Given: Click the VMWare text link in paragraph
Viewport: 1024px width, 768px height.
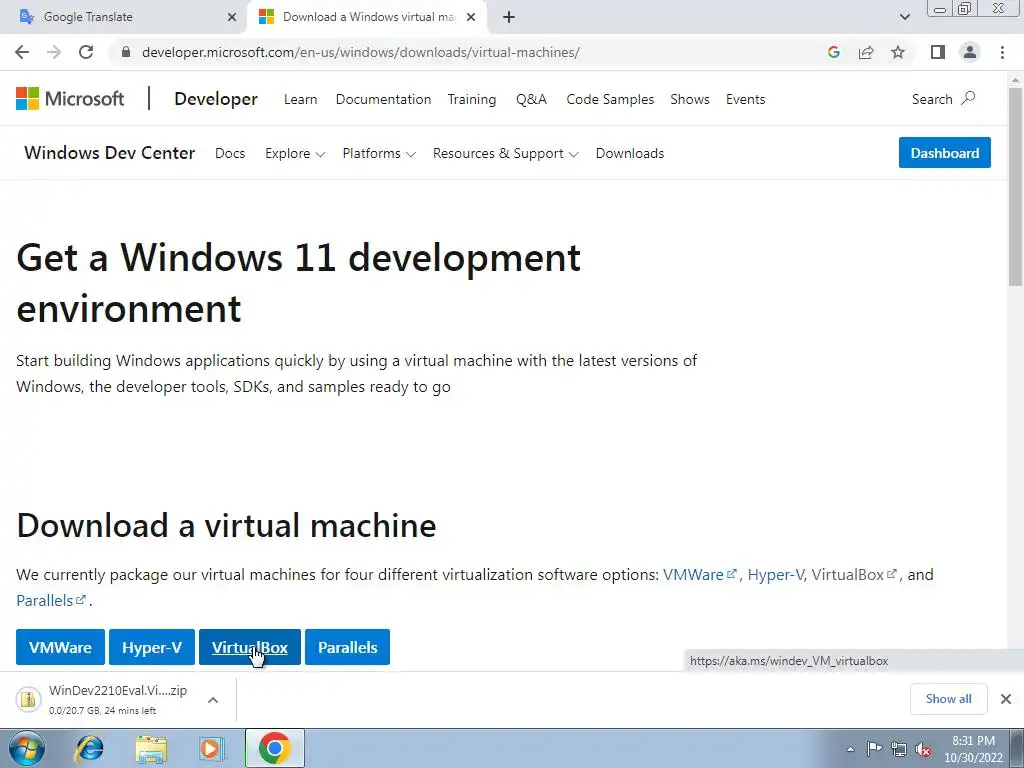Looking at the screenshot, I should 699,575.
